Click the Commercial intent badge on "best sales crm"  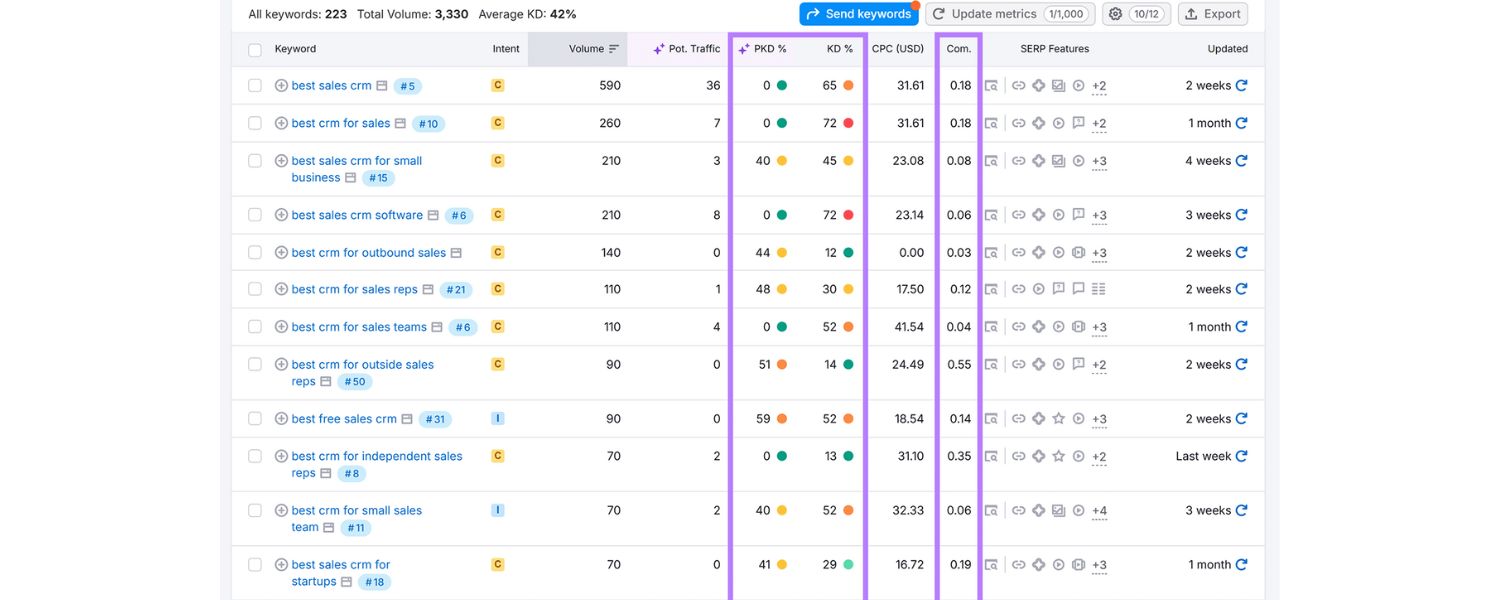pyautogui.click(x=497, y=85)
